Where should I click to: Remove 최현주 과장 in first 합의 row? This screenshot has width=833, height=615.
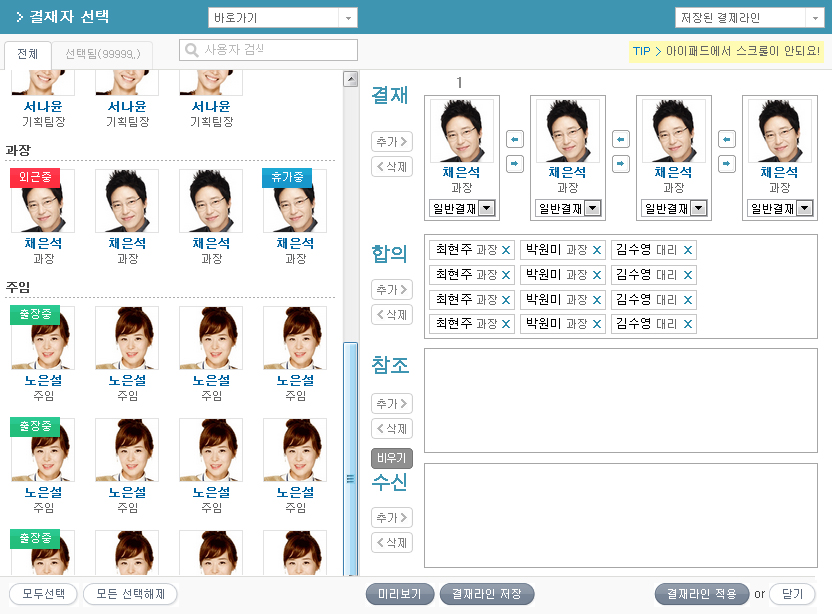[506, 250]
